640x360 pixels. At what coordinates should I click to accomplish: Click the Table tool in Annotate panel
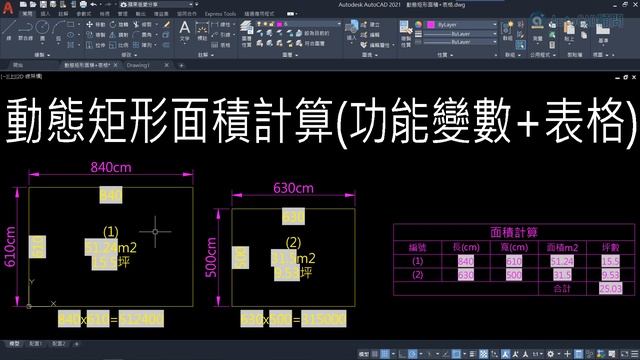click(220, 45)
